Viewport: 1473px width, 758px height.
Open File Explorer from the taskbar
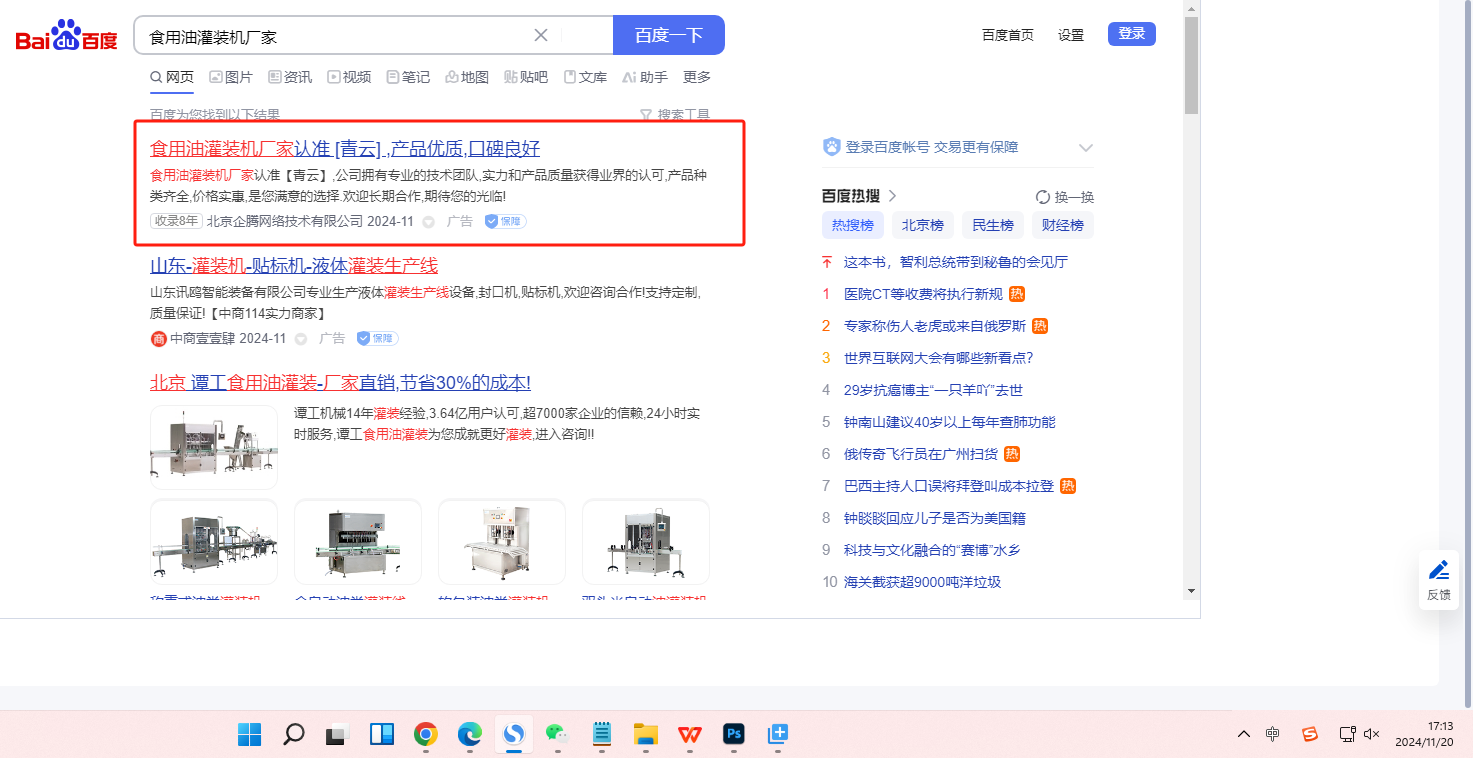pyautogui.click(x=645, y=735)
